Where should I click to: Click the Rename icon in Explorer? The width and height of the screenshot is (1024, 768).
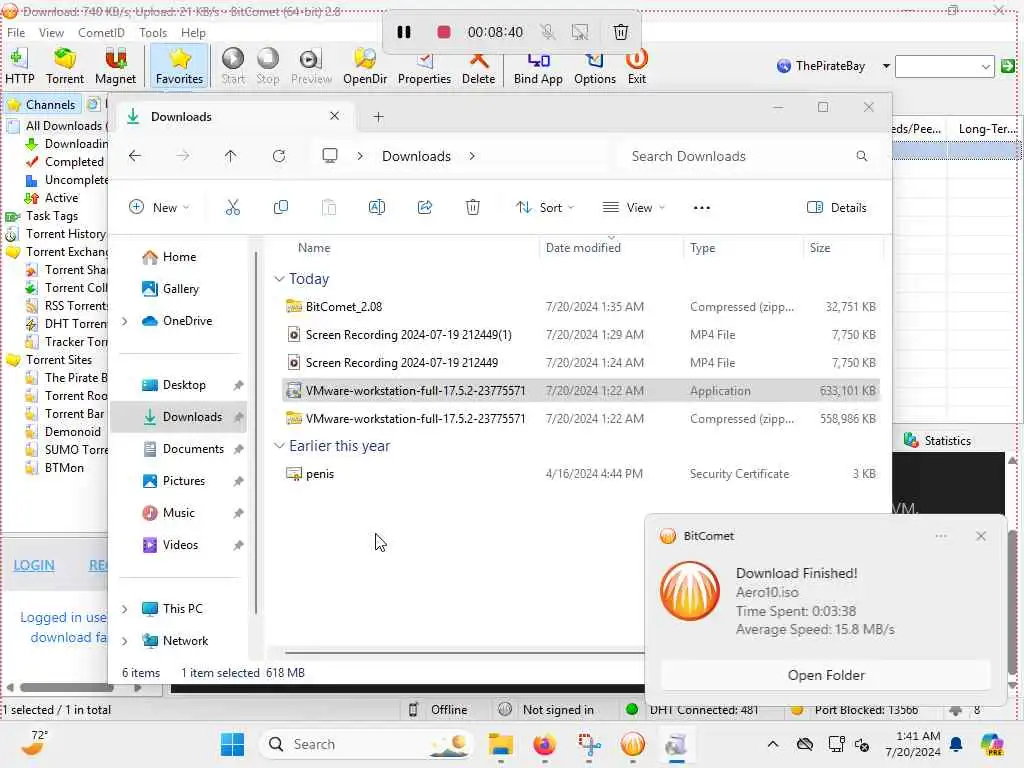click(377, 208)
